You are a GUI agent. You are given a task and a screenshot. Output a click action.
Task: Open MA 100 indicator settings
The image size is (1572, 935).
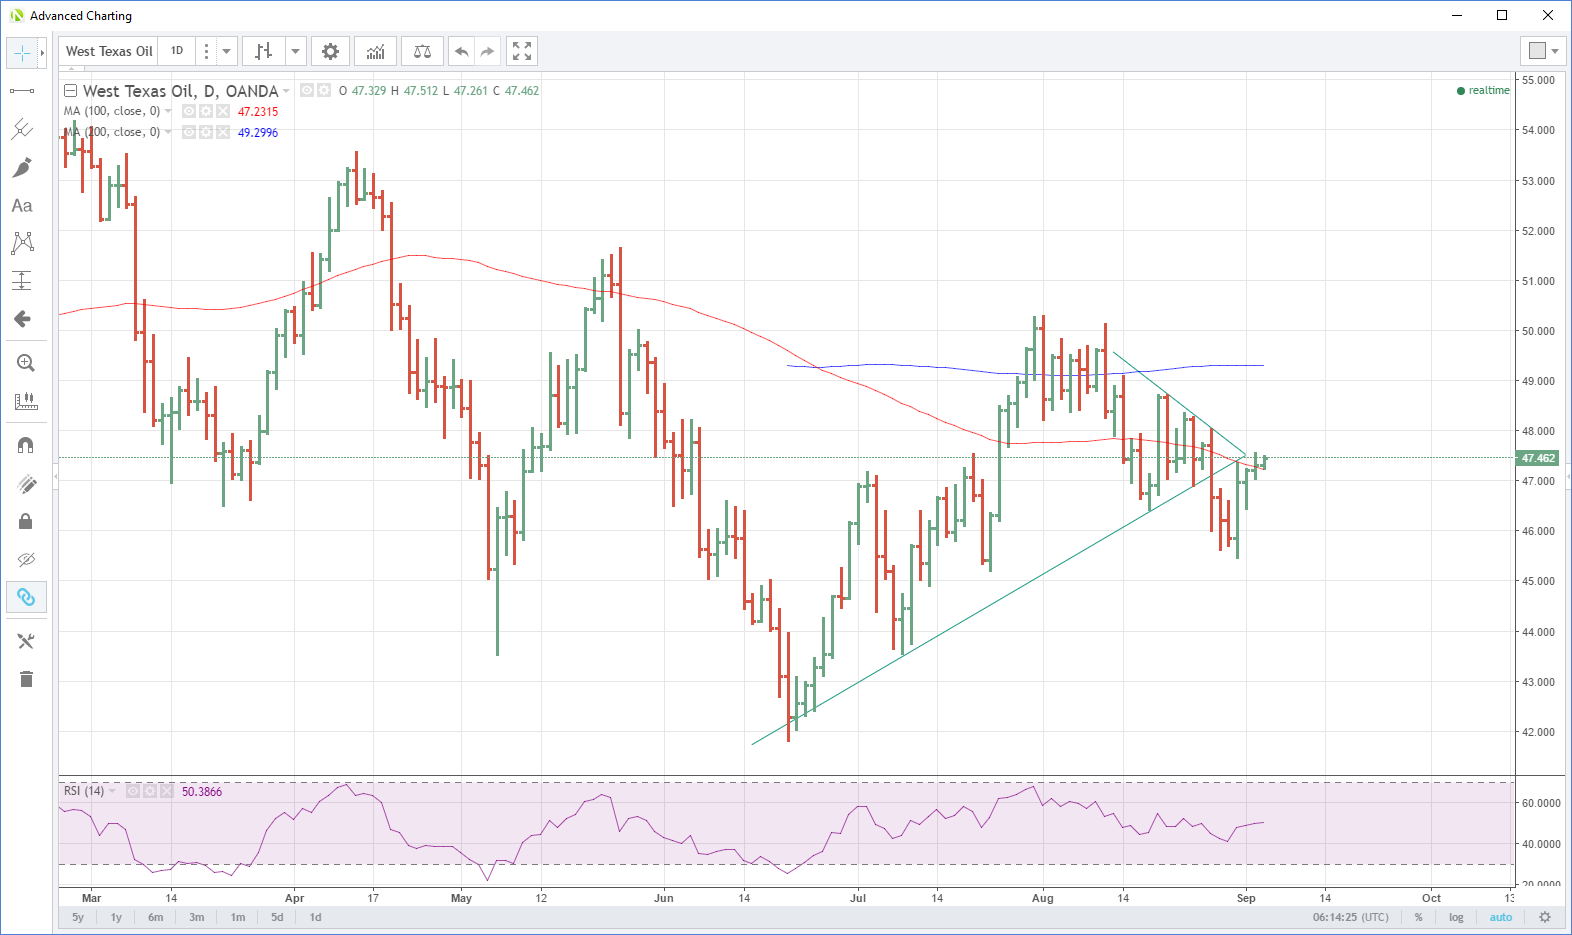tap(205, 111)
